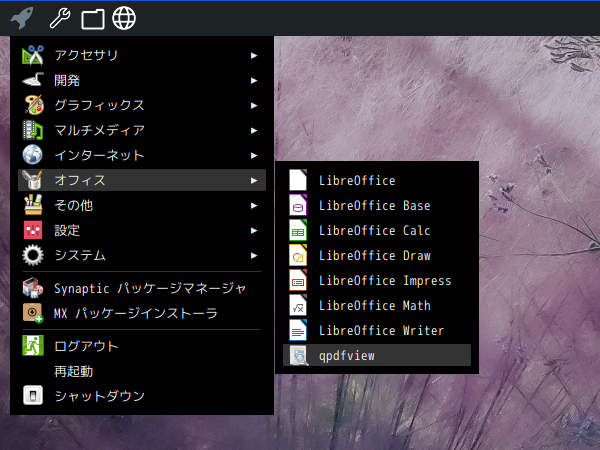This screenshot has width=600, height=450.
Task: Click the qpdfview magnifier icon
Action: point(299,355)
